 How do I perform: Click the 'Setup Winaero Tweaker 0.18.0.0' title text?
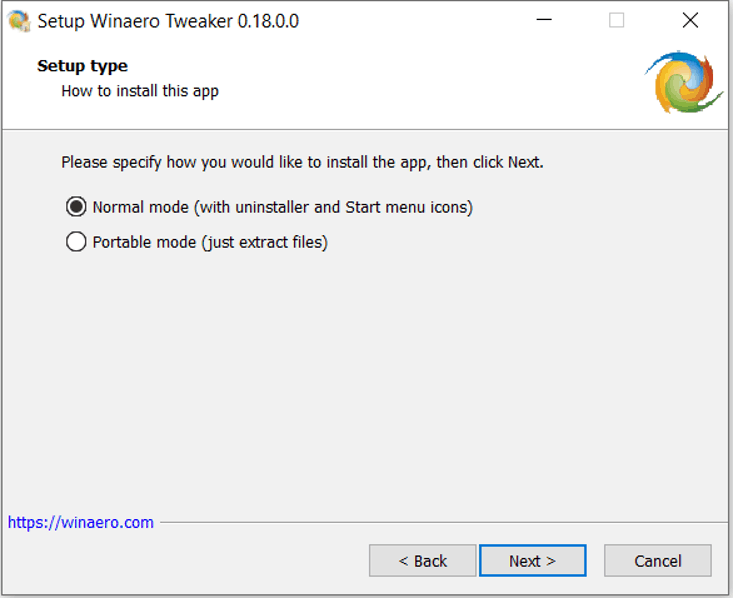168,21
